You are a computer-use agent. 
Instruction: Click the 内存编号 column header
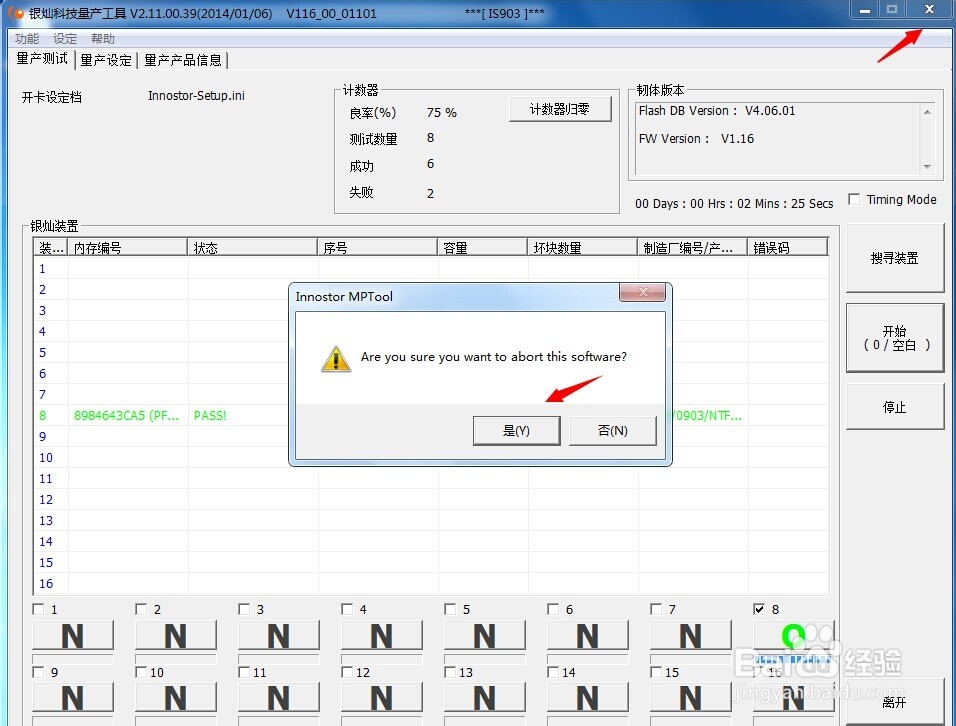[x=127, y=247]
